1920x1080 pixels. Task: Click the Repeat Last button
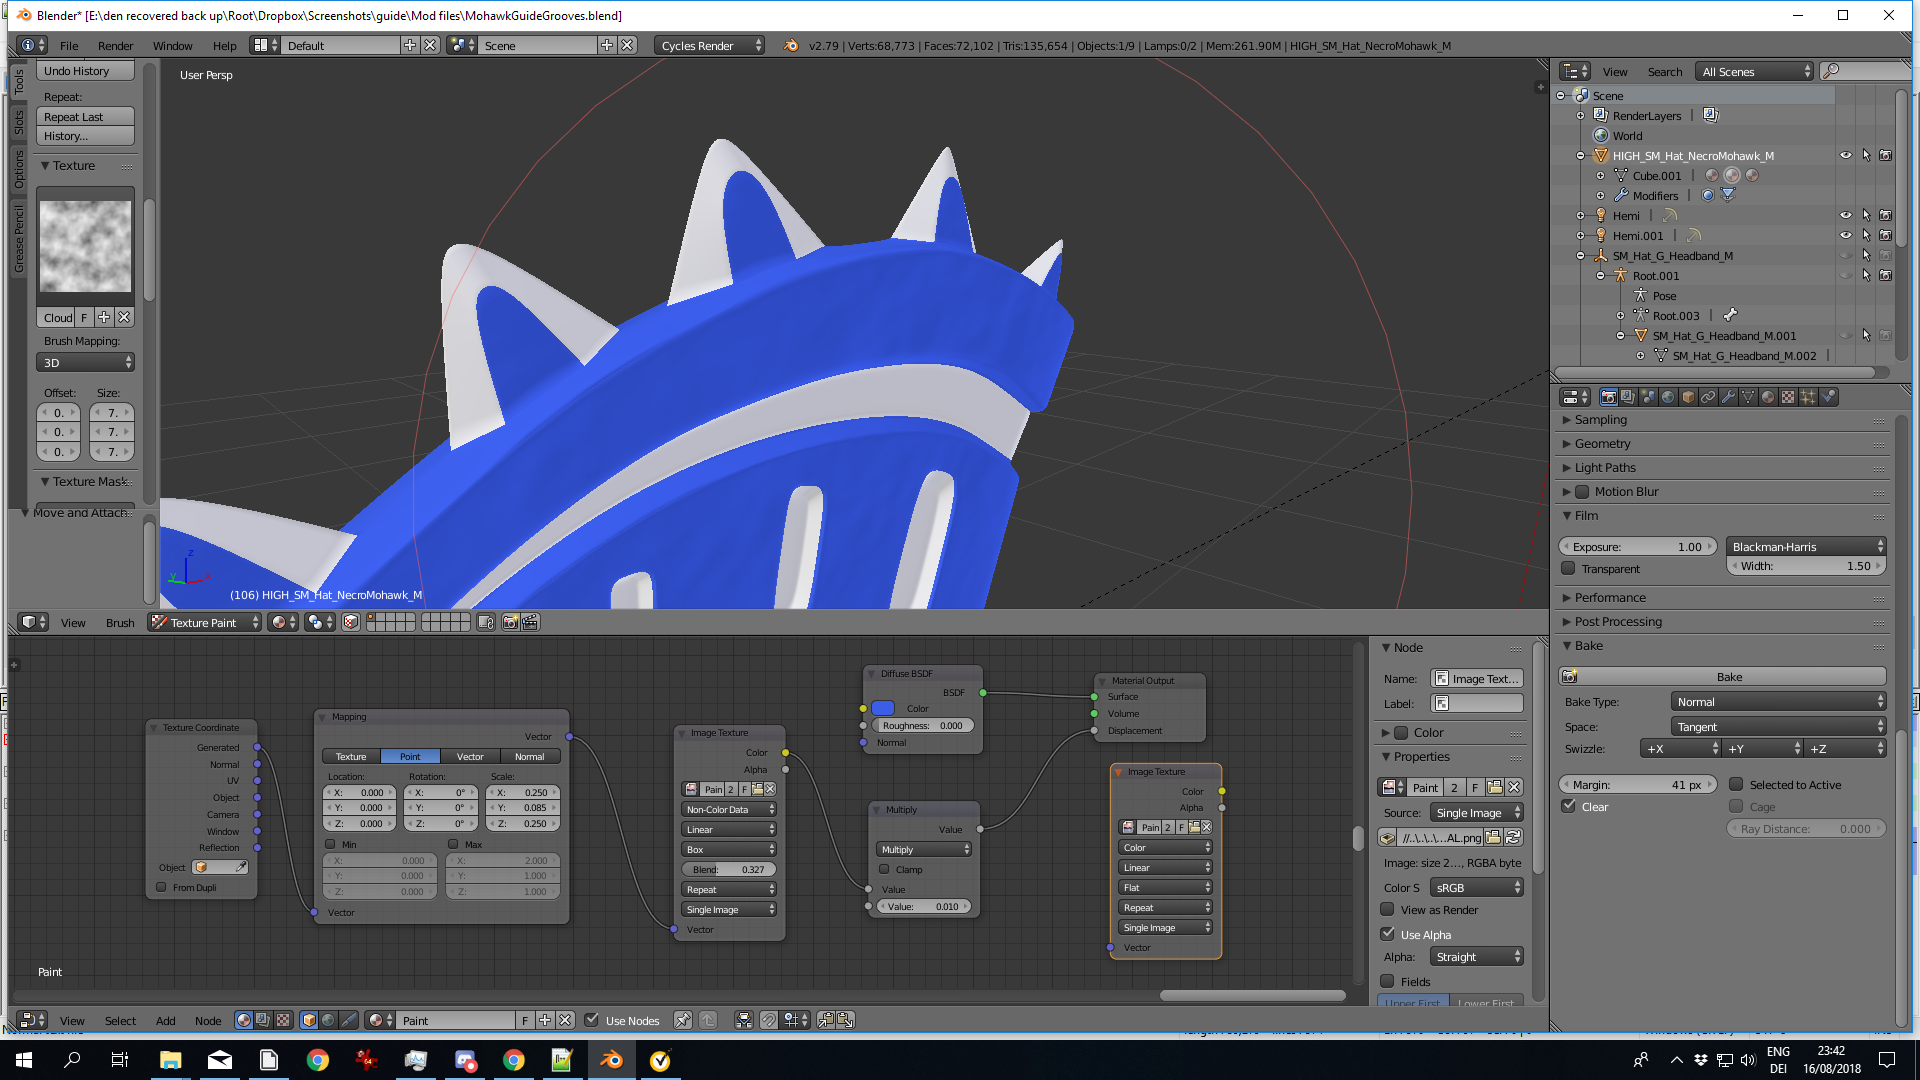[85, 117]
